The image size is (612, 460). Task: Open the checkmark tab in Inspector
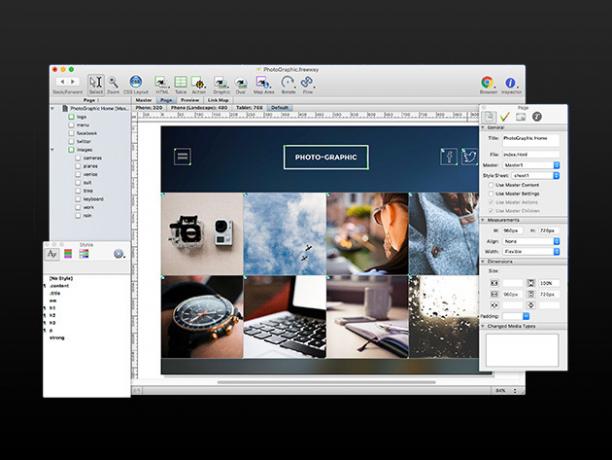coord(505,116)
